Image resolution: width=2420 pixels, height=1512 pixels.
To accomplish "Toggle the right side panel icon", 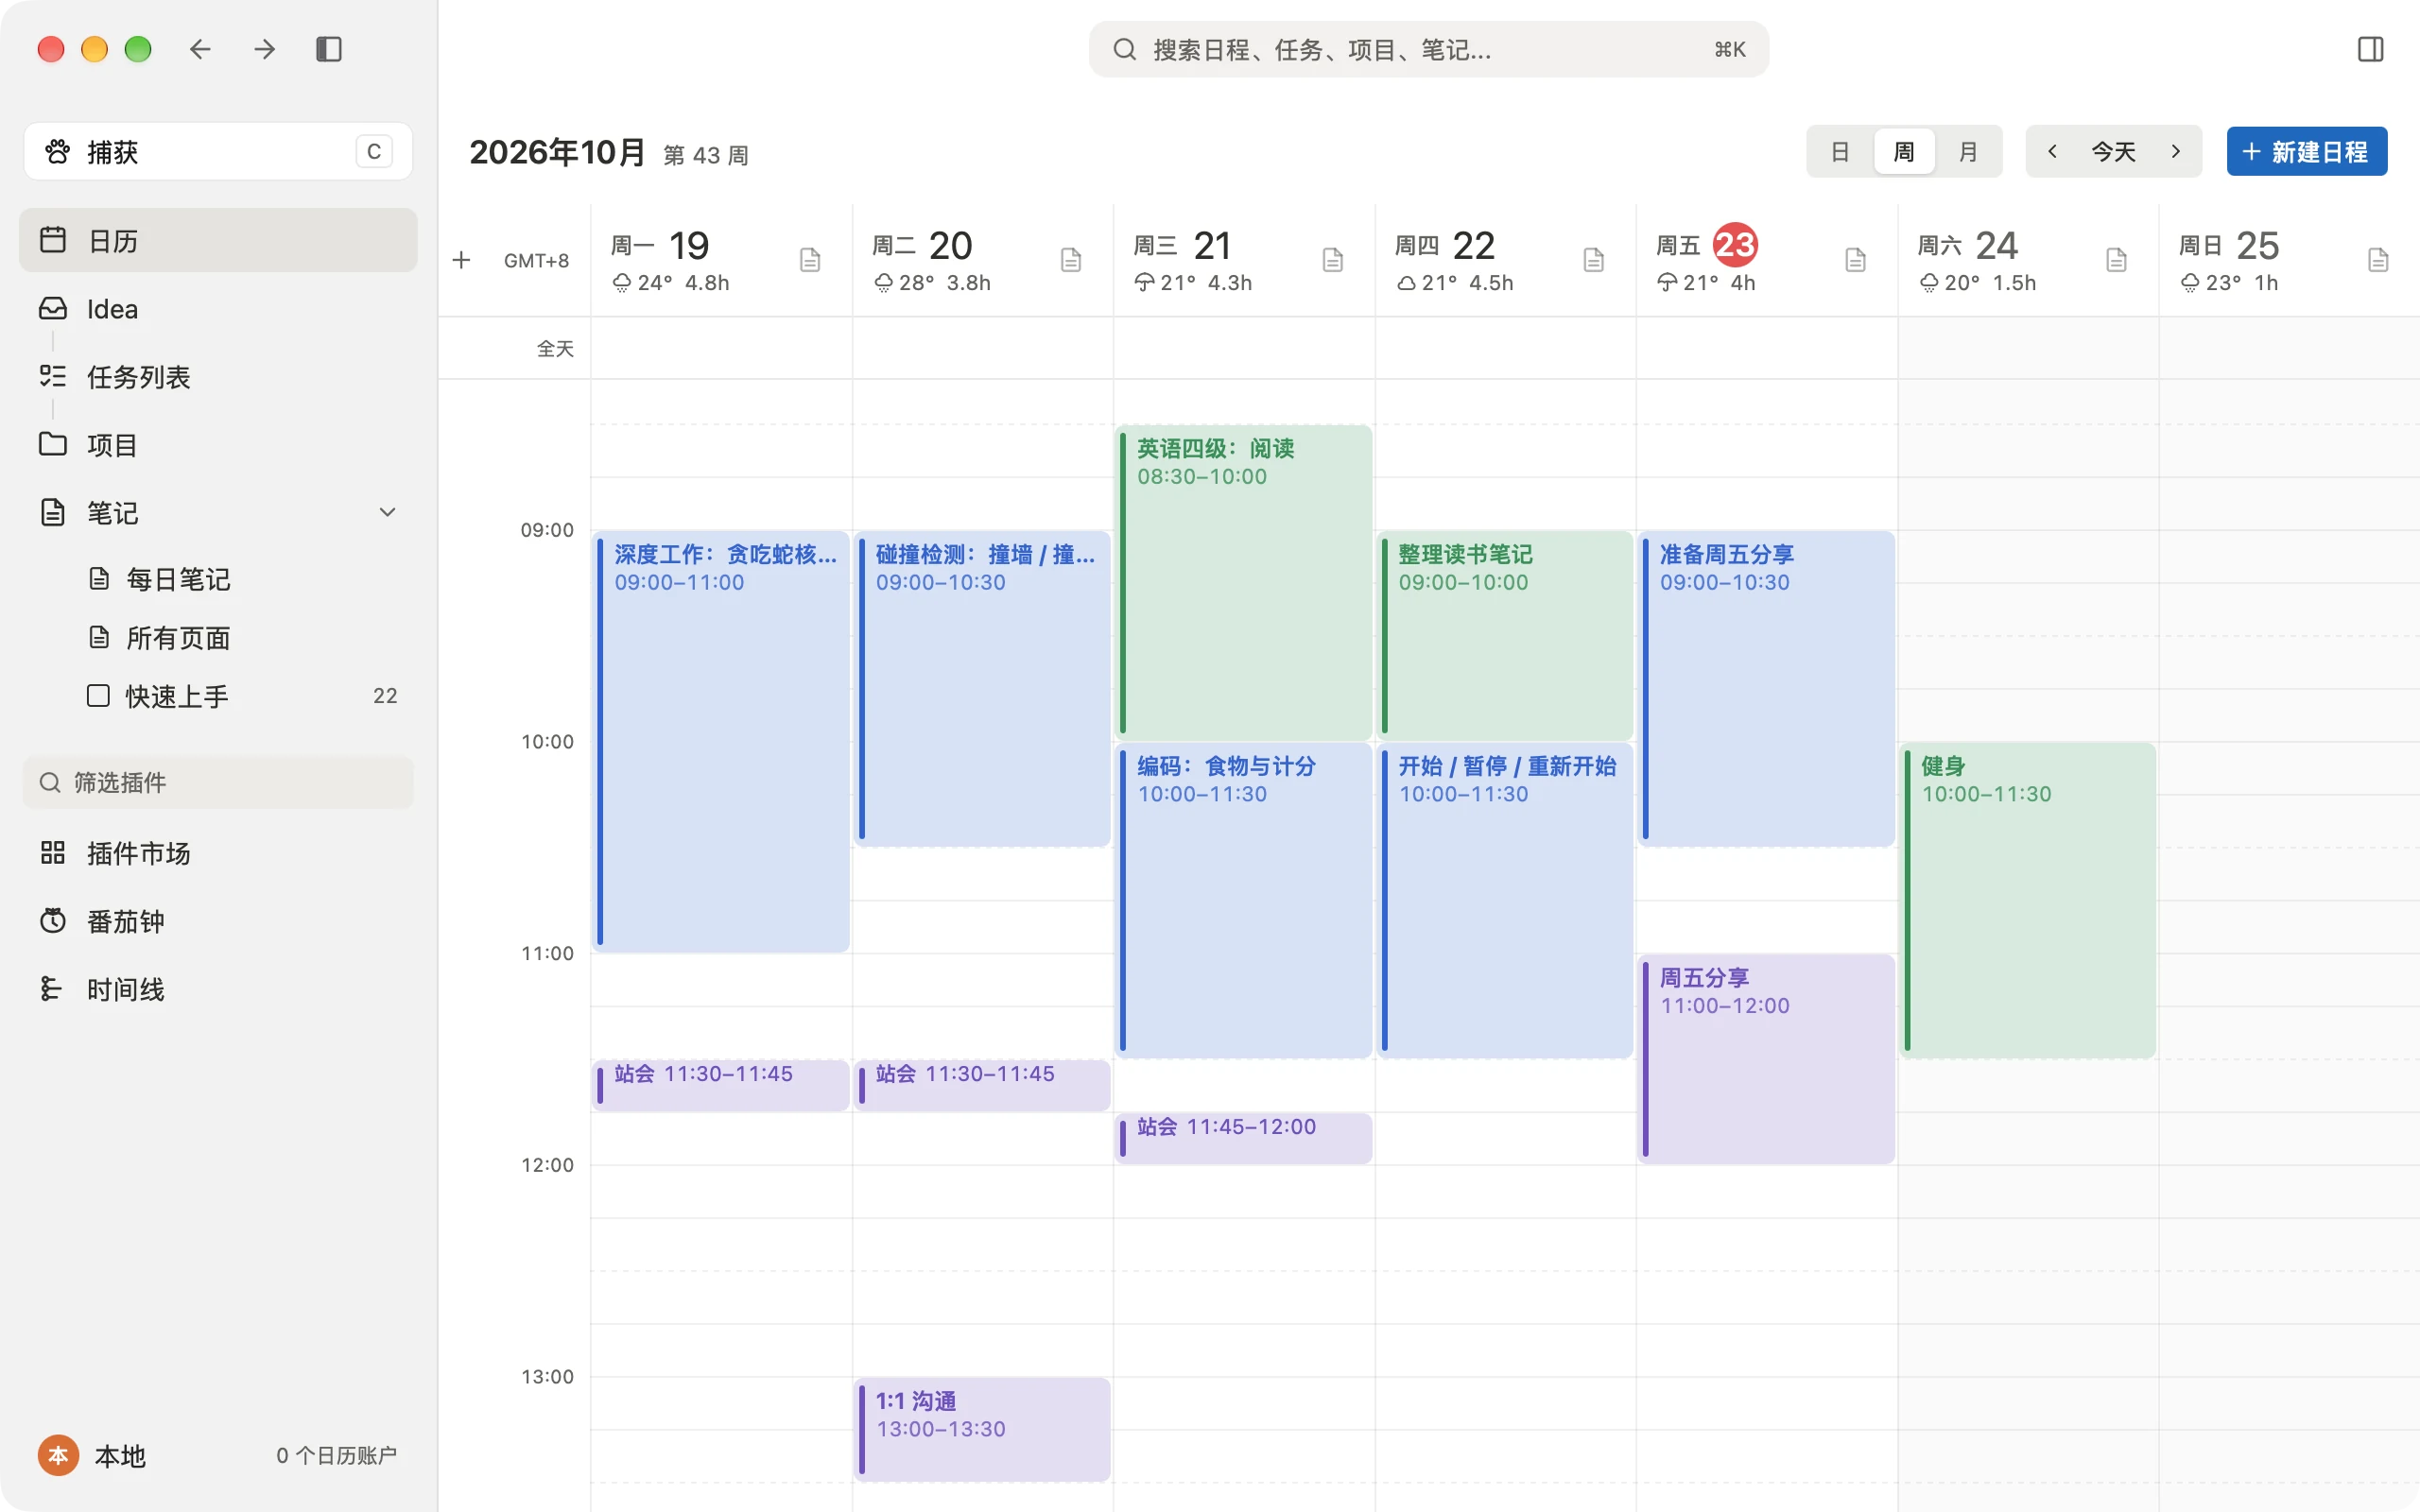I will [x=2370, y=49].
